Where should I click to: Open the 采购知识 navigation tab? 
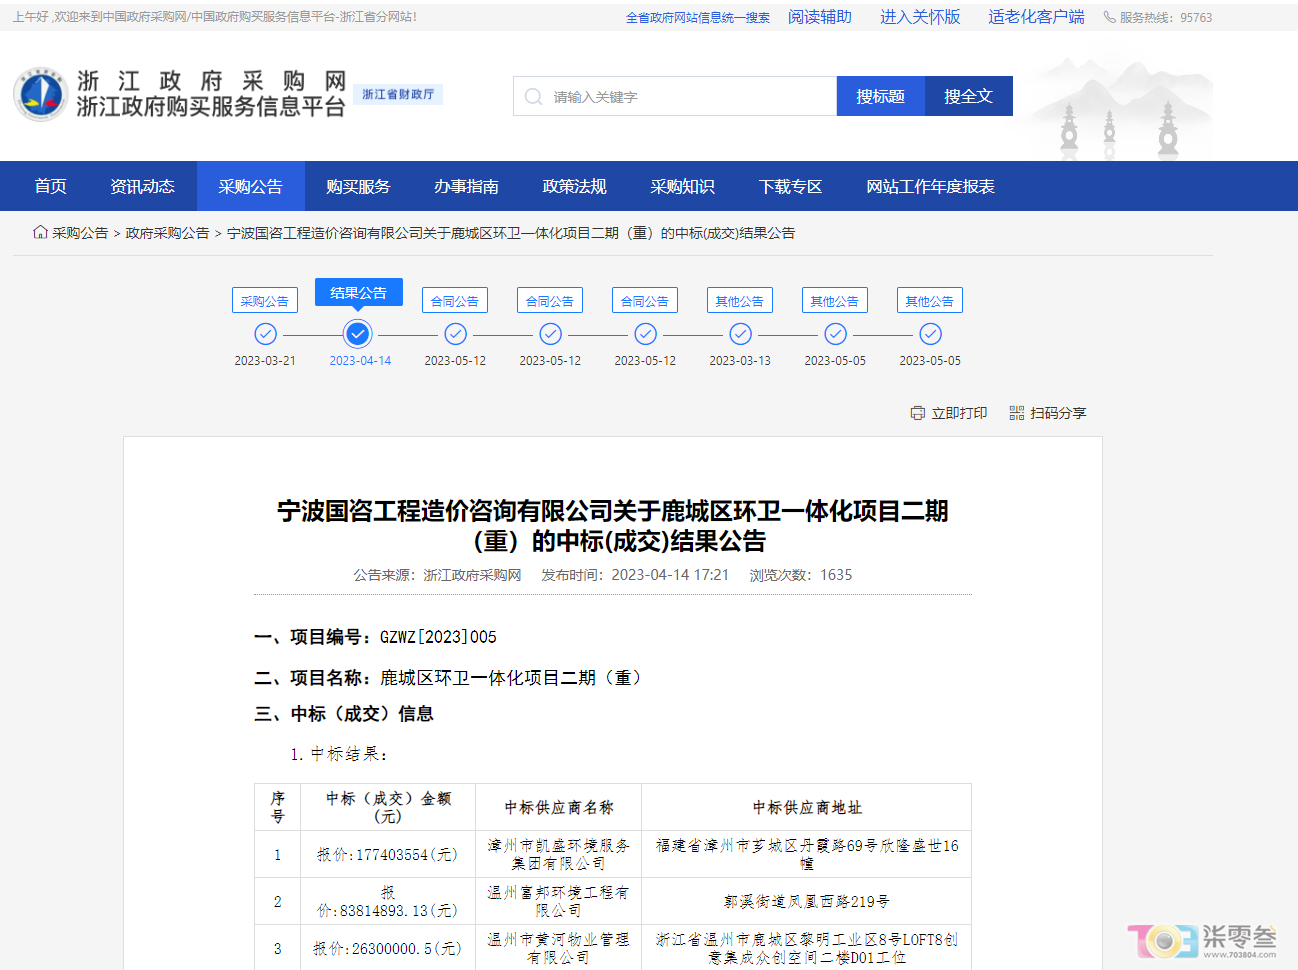(682, 186)
